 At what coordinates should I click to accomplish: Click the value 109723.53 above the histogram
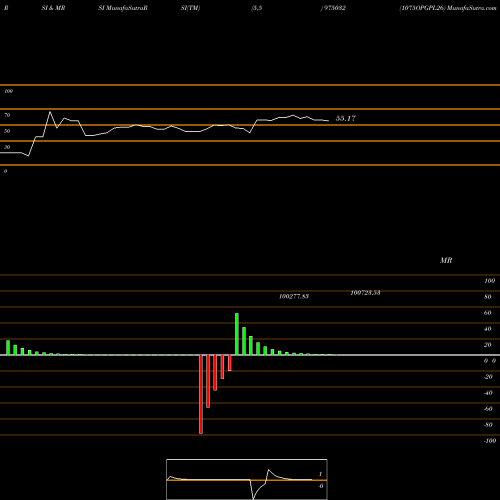[365, 293]
